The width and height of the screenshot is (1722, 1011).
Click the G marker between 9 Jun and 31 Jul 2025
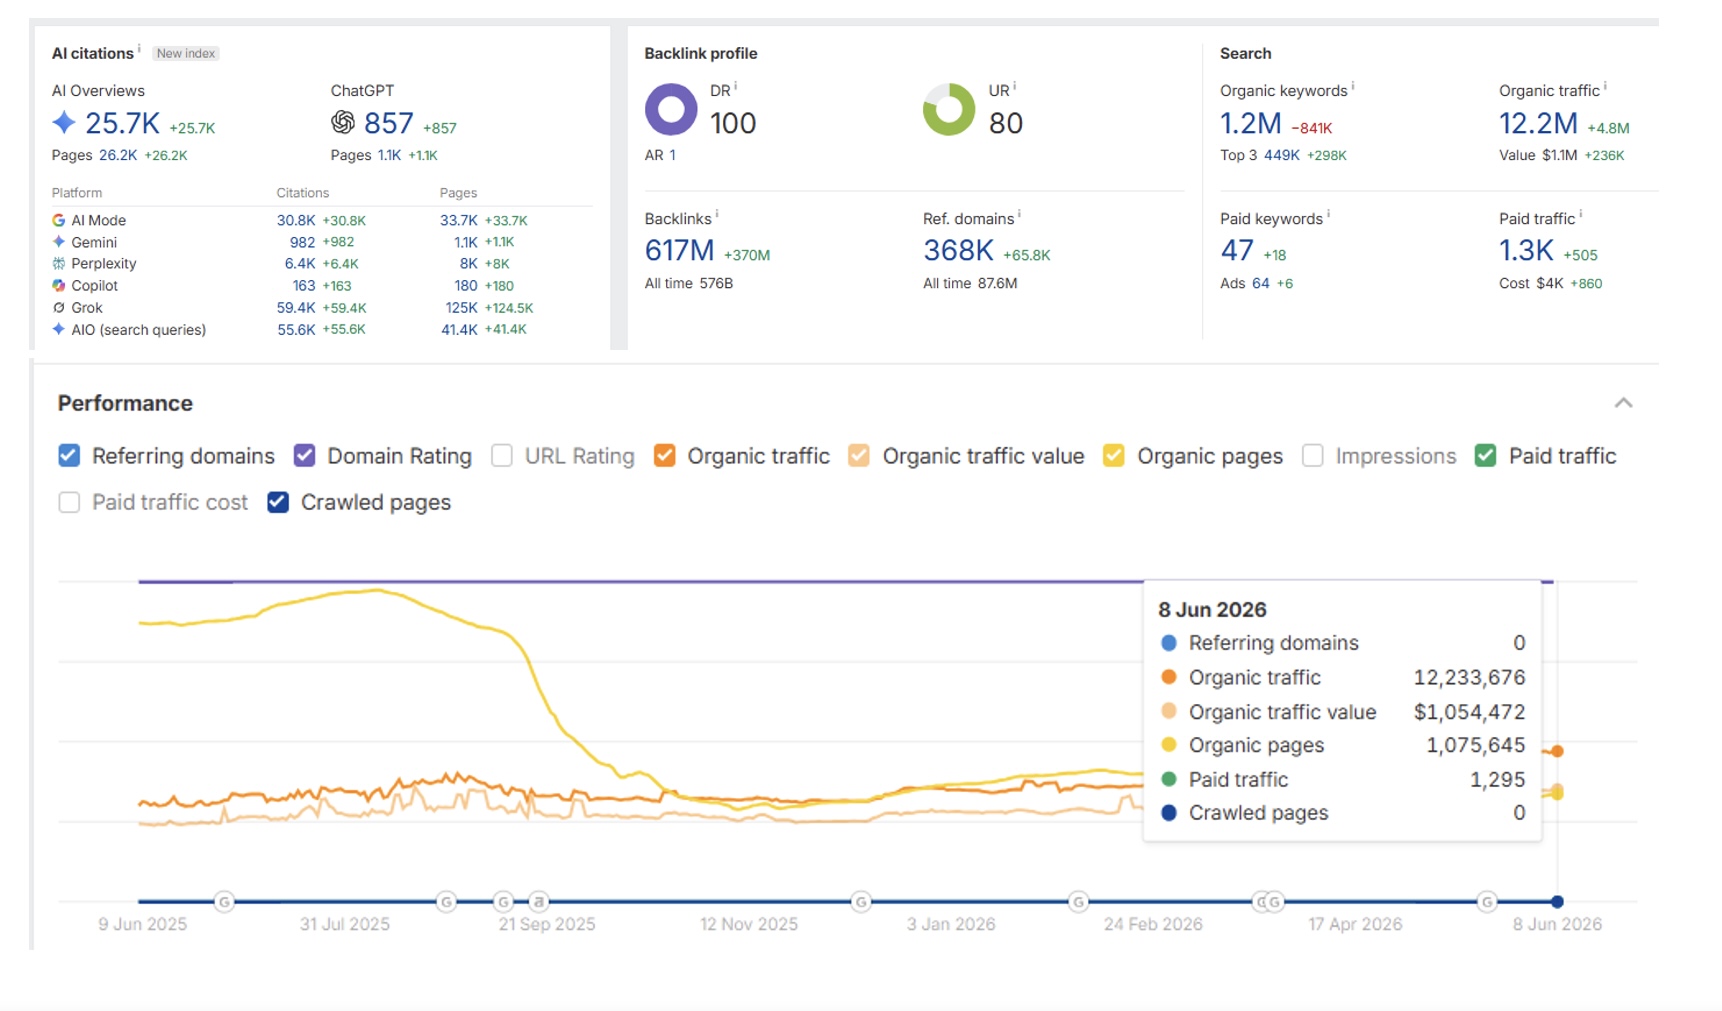coord(225,902)
